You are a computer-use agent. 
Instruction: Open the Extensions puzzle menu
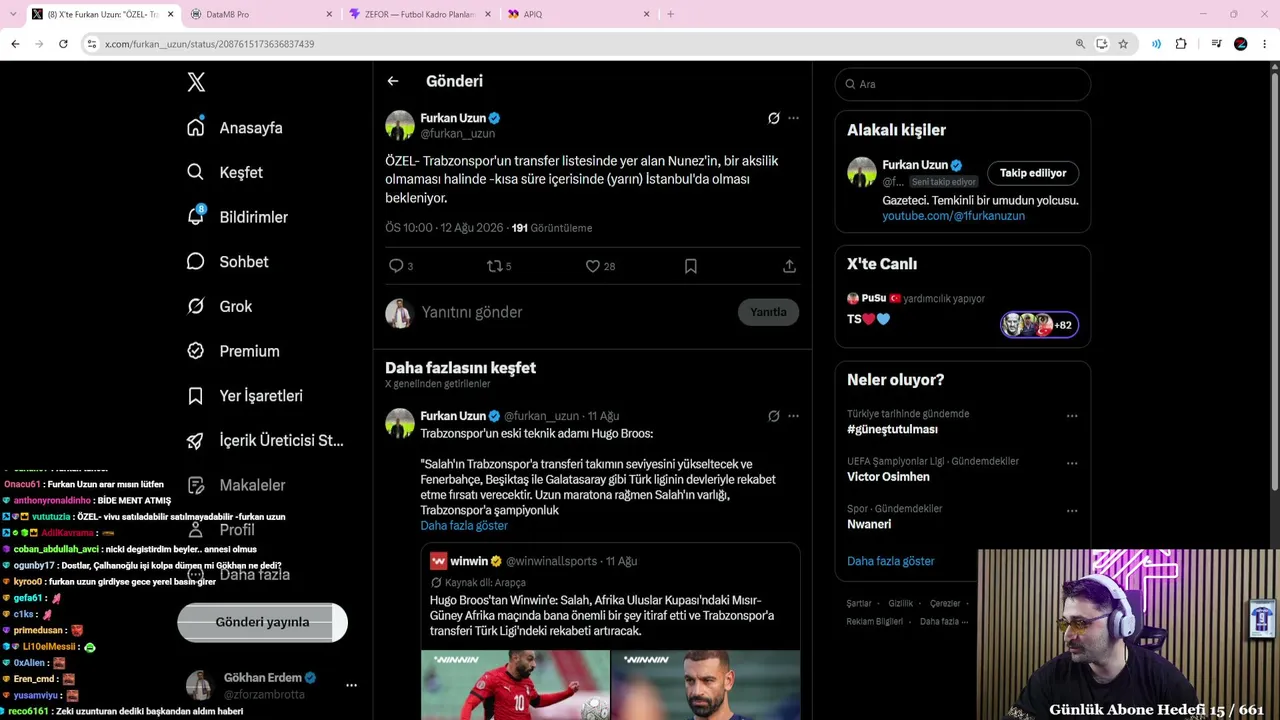pos(1181,44)
